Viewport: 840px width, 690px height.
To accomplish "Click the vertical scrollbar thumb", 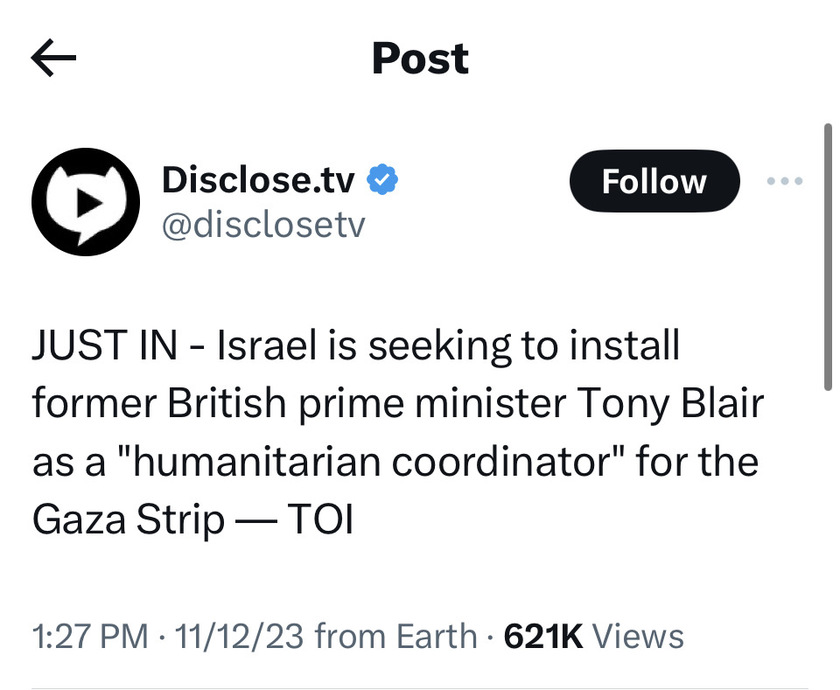I will [828, 257].
